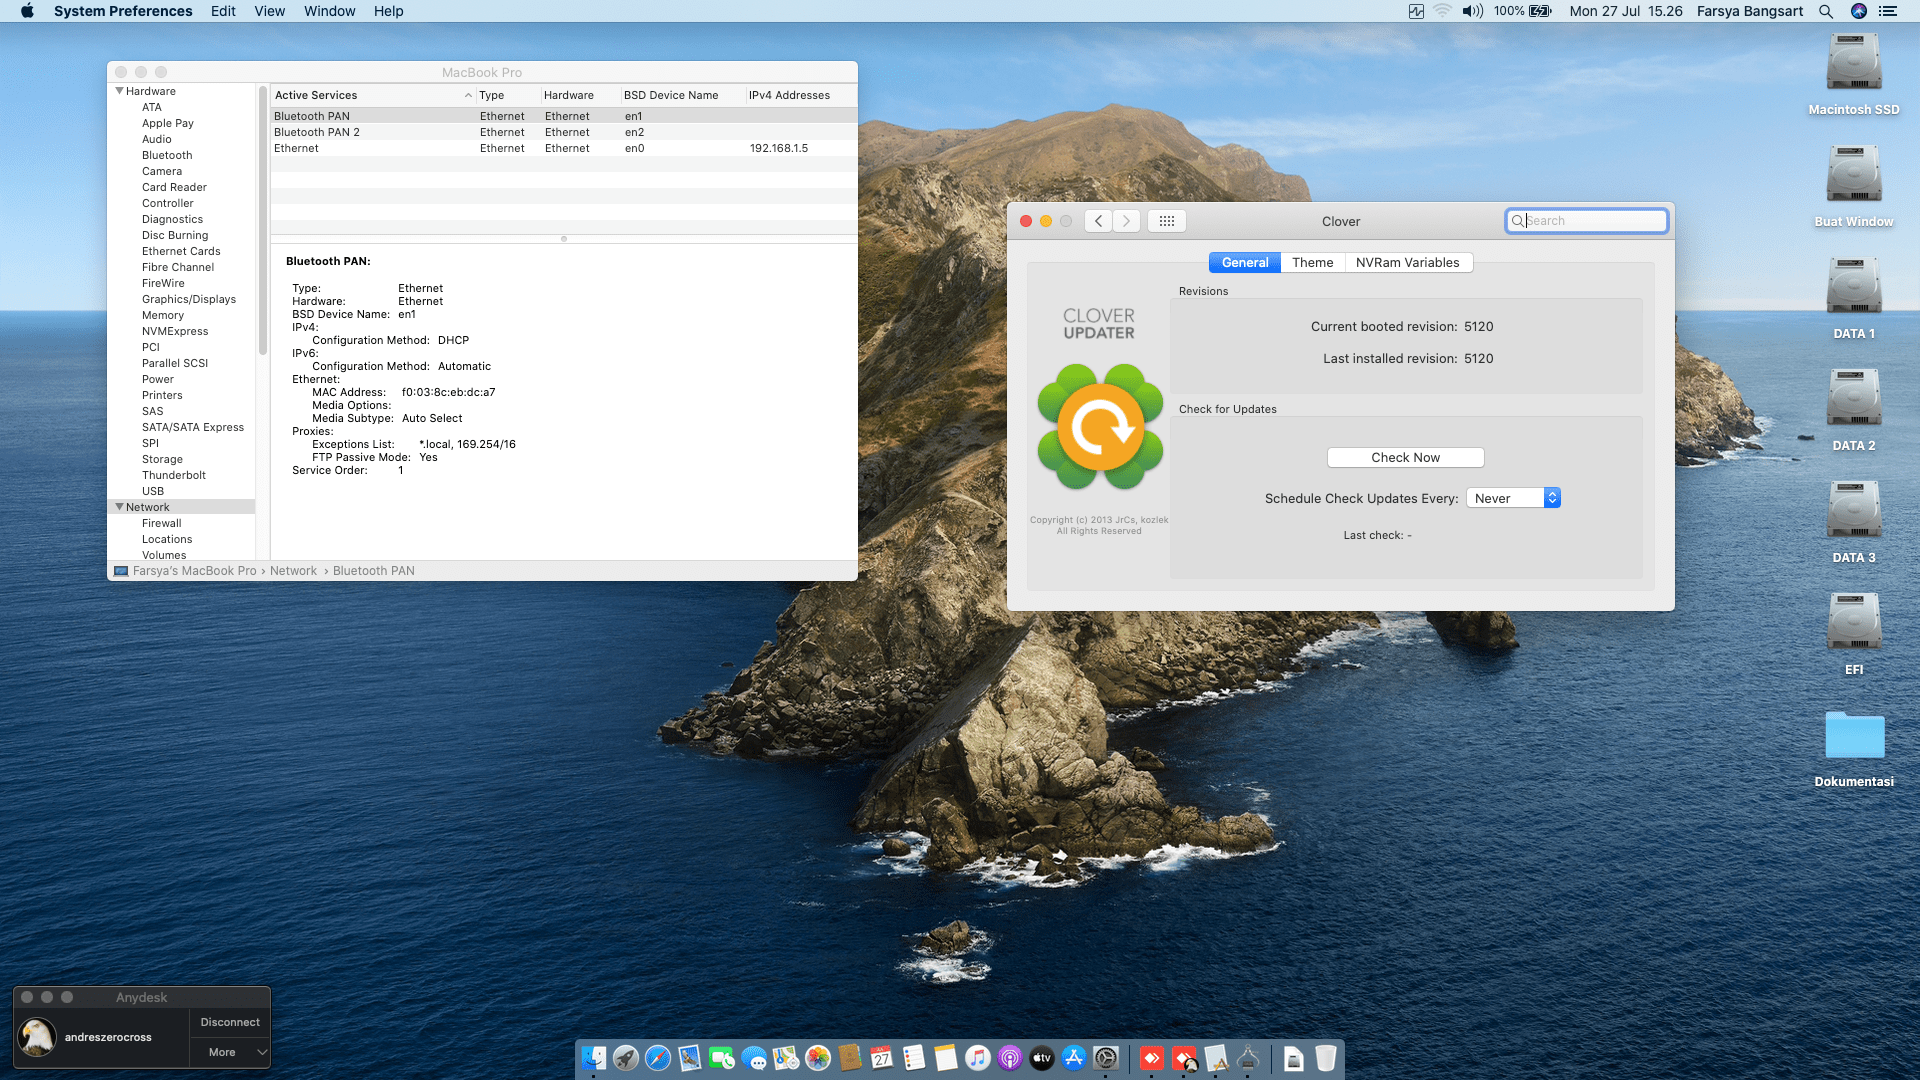Select the General tab in Clover

click(x=1245, y=262)
